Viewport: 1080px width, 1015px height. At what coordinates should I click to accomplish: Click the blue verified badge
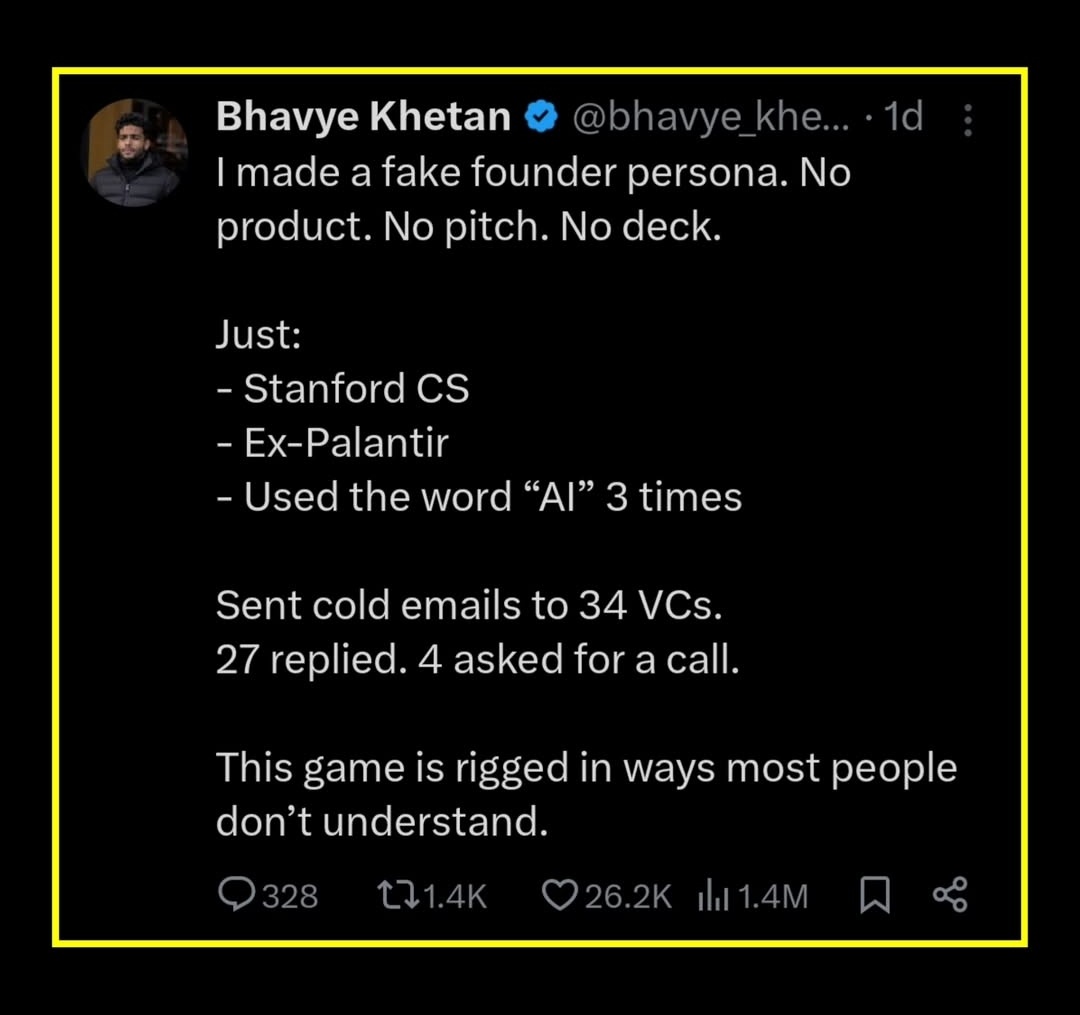pos(541,119)
